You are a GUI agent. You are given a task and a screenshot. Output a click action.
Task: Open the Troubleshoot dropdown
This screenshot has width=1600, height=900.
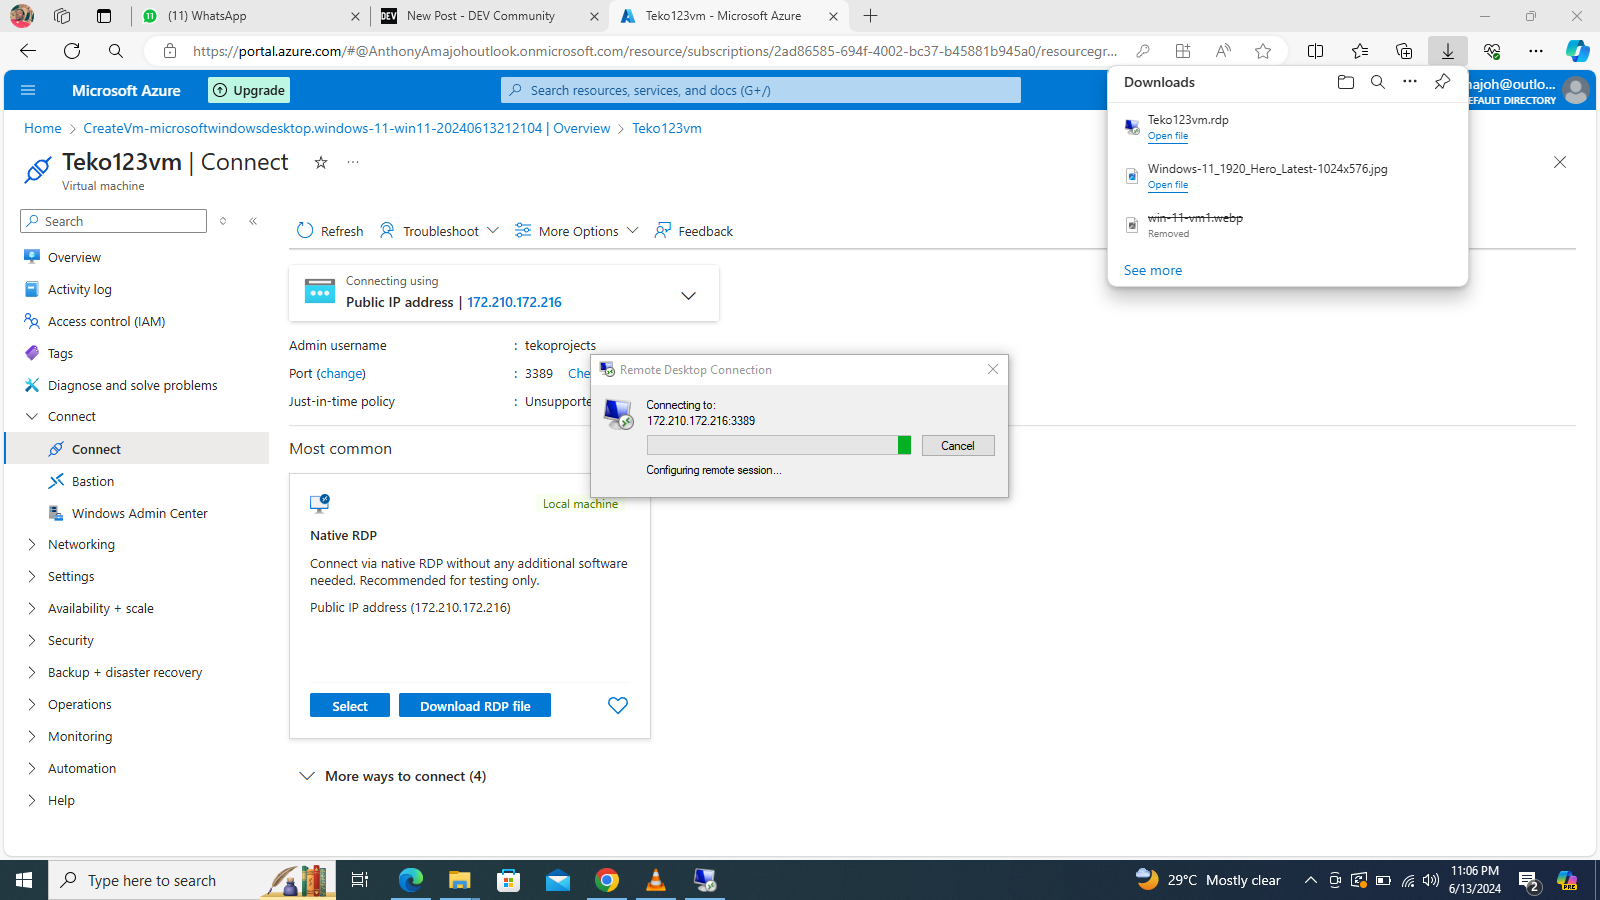pyautogui.click(x=439, y=231)
